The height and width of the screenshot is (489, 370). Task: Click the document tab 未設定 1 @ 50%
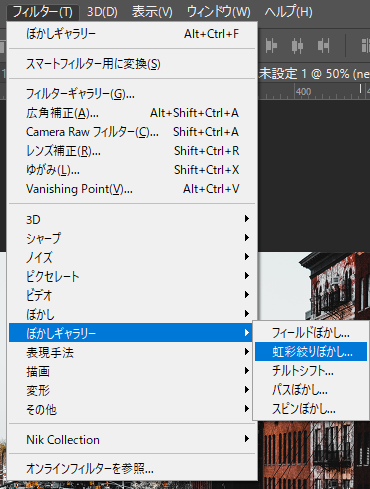[x=314, y=74]
